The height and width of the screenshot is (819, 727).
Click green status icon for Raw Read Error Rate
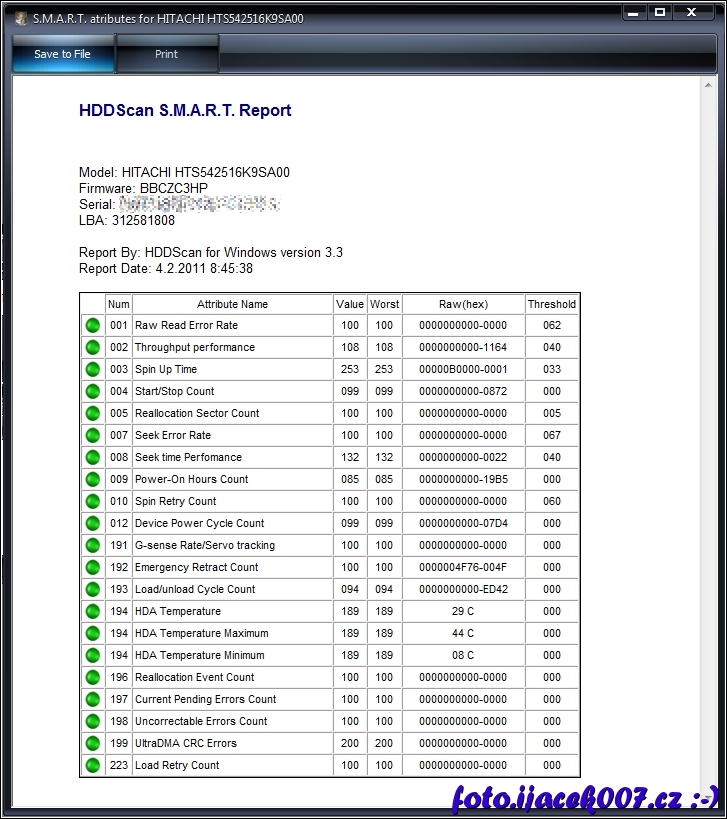coord(92,325)
